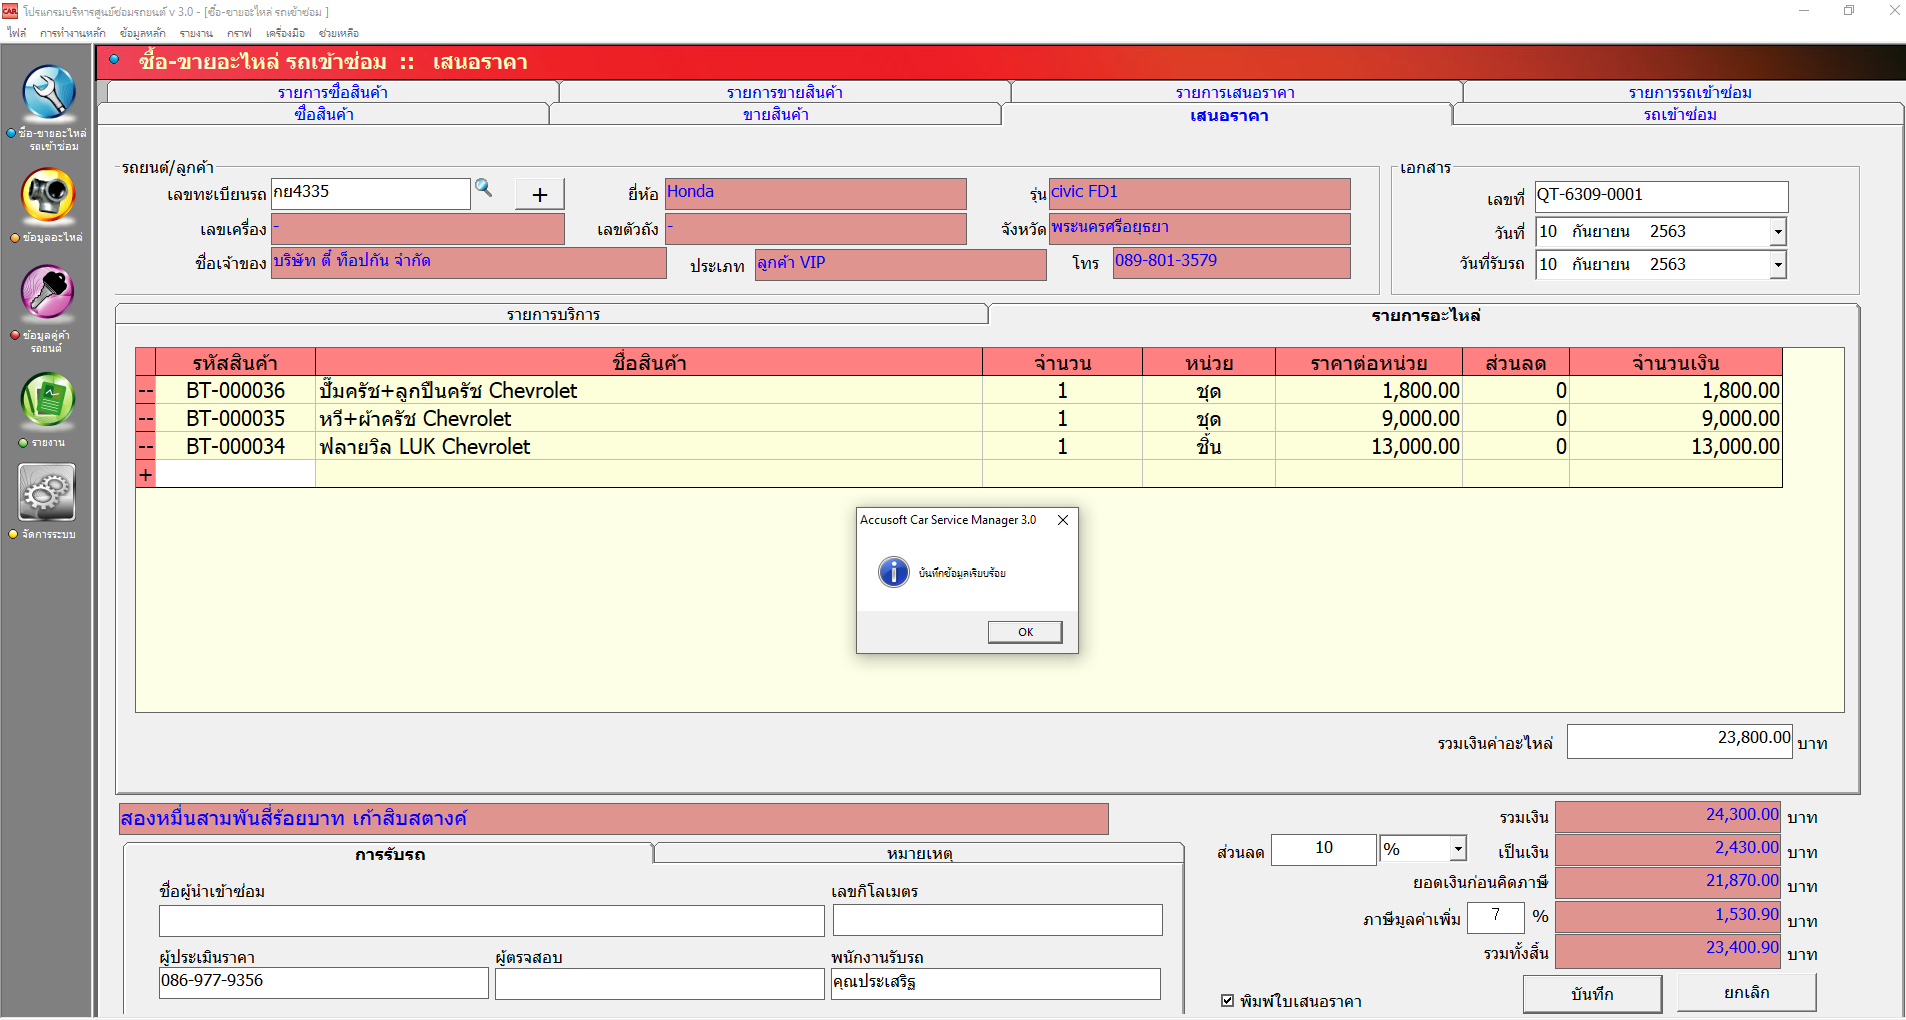Switch to รายการรถเข้าซ่อม tab

(1690, 92)
